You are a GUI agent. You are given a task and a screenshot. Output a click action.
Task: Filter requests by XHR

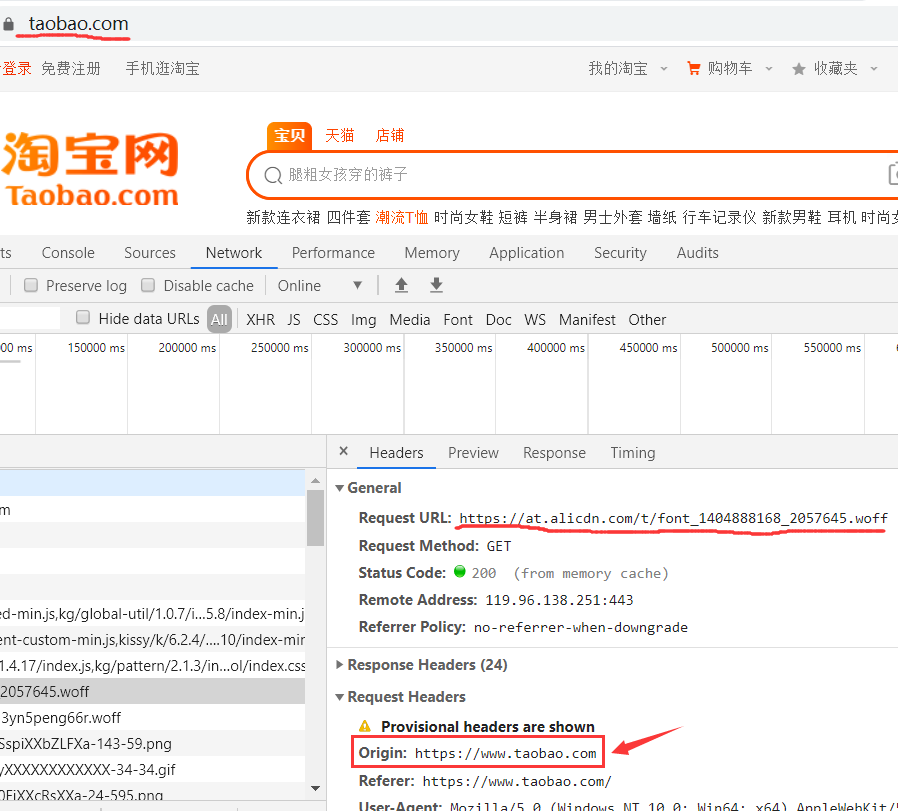pos(261,320)
